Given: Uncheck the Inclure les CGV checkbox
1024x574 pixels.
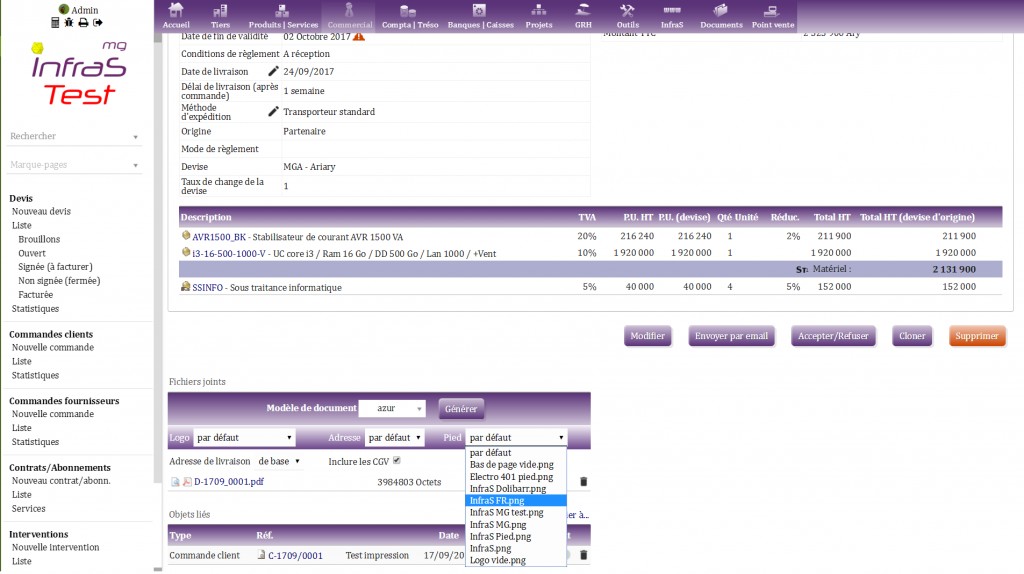Looking at the screenshot, I should coord(397,461).
